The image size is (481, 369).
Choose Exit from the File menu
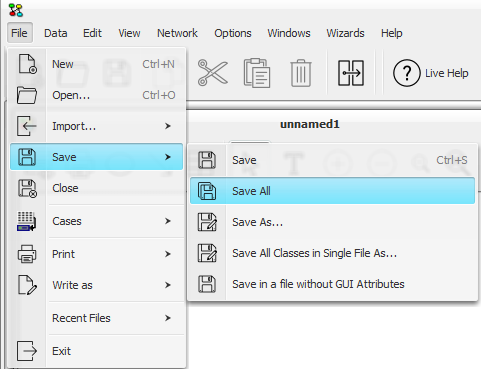coord(97,351)
